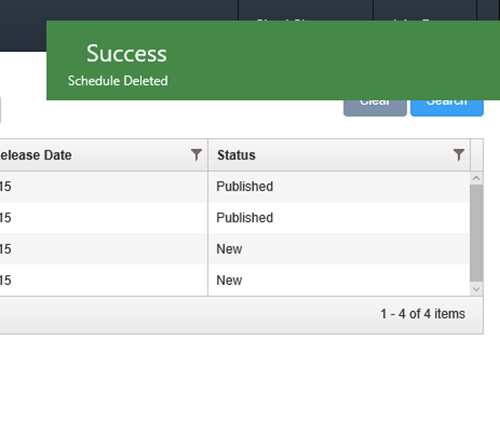The height and width of the screenshot is (436, 500).
Task: Select fourth row with New status
Action: click(235, 280)
